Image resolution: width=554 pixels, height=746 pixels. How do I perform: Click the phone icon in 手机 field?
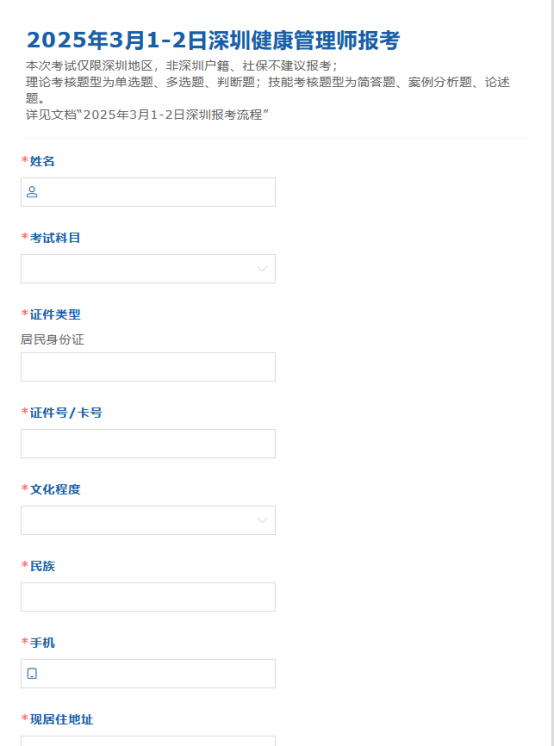click(x=32, y=674)
